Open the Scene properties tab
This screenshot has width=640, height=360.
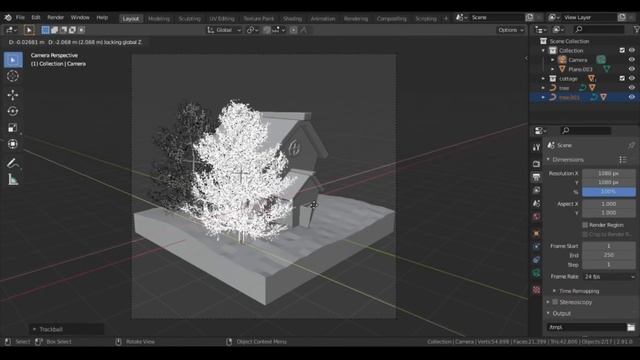(536, 203)
